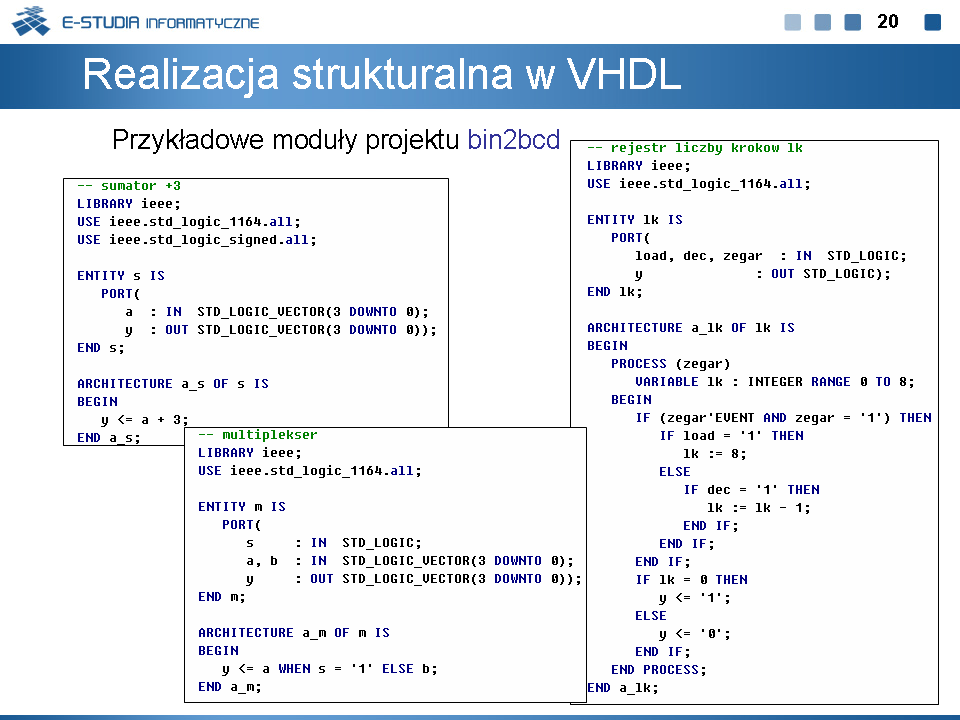The width and height of the screenshot is (960, 720).
Task: Click the title 'Realizacja strukturalna w VHDL'
Action: click(x=381, y=75)
